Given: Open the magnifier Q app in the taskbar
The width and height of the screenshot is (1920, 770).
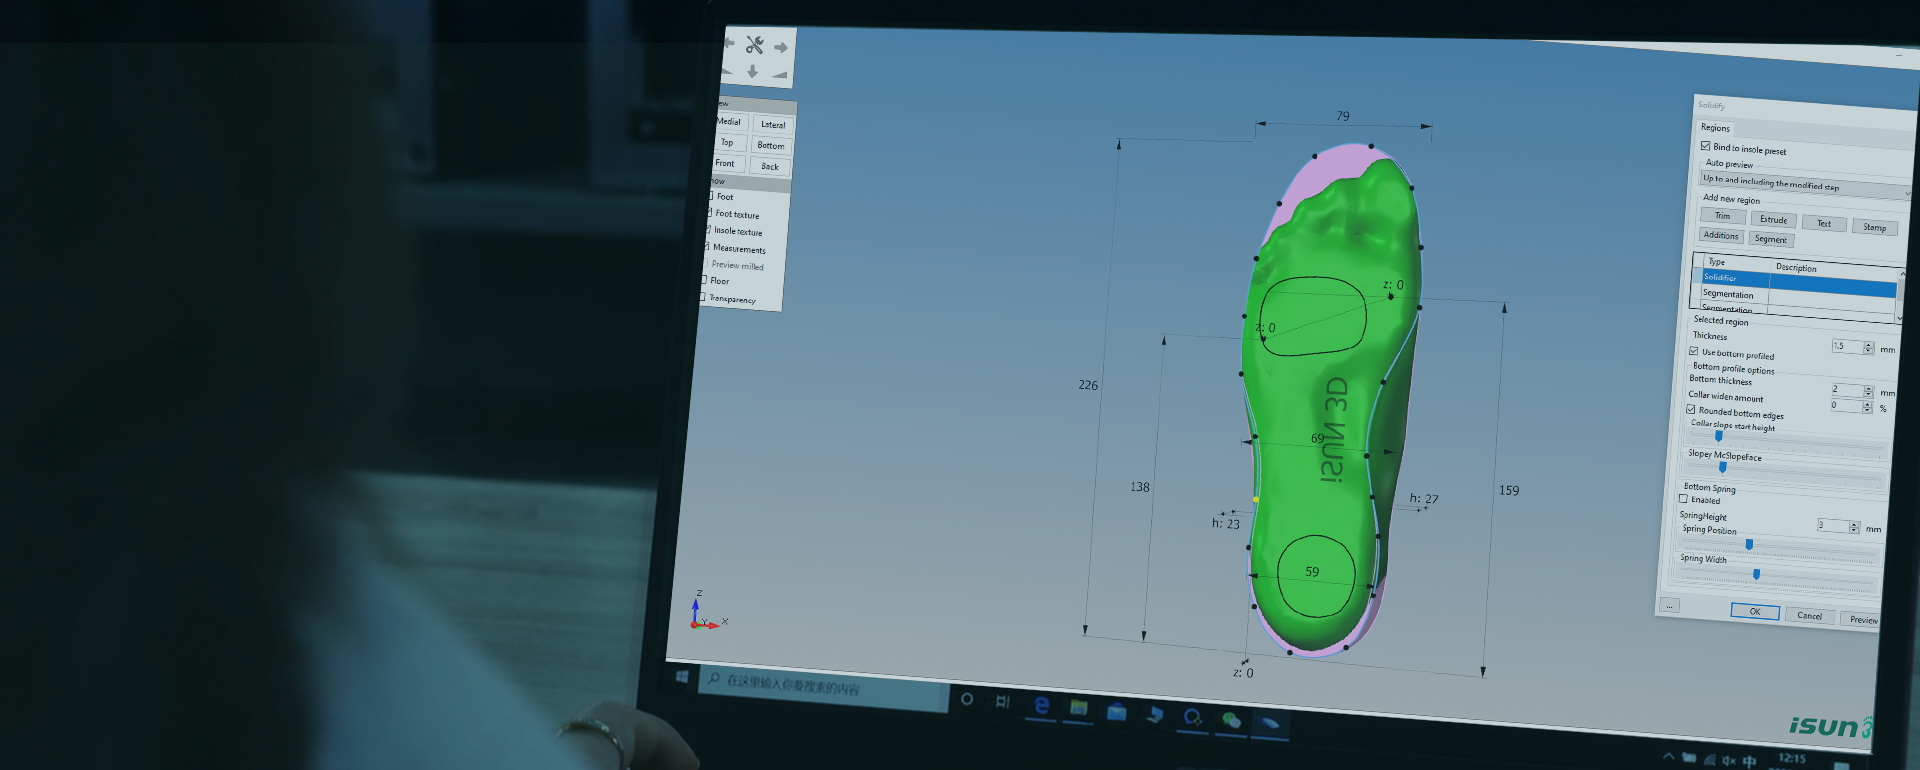Looking at the screenshot, I should (x=1192, y=717).
